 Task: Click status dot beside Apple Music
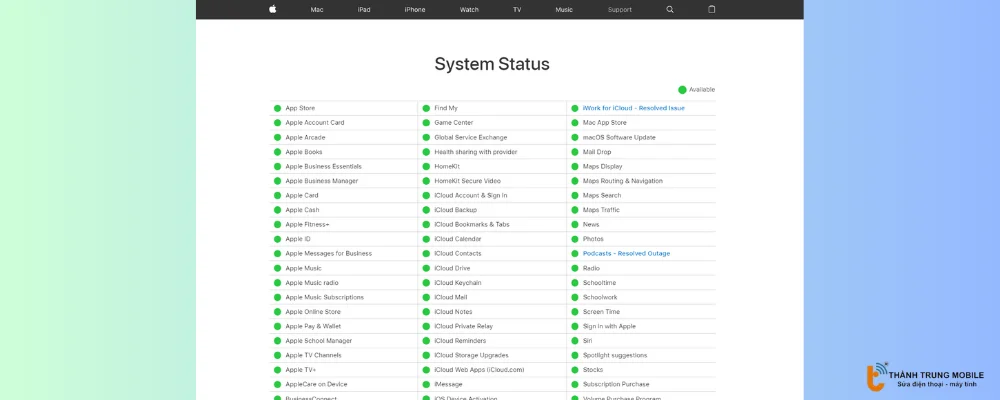coord(277,268)
